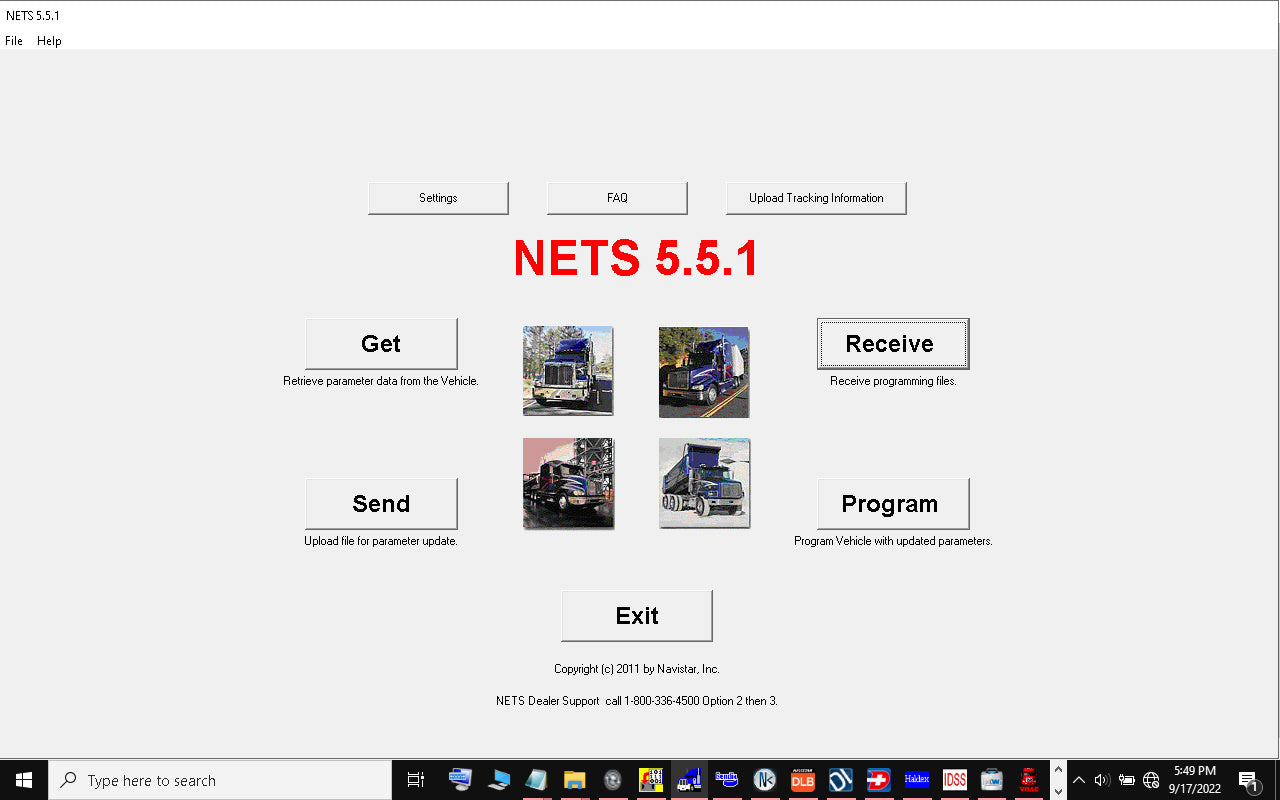Open File Explorer folder icon in taskbar
The image size is (1280, 800).
(x=574, y=780)
